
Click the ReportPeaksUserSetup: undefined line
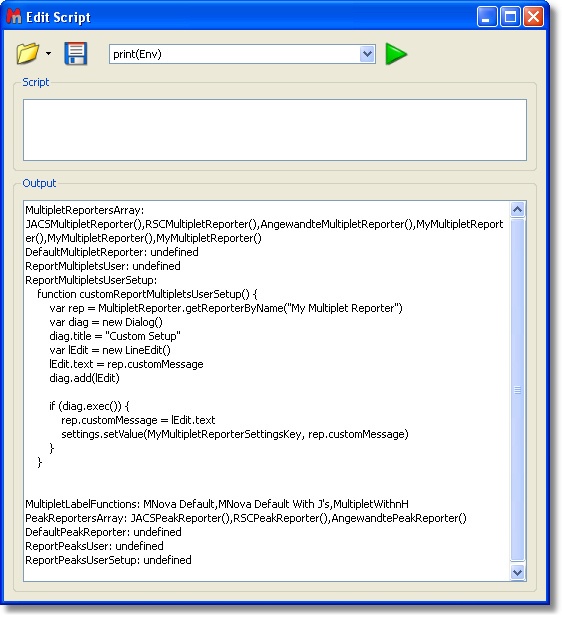click(x=108, y=560)
